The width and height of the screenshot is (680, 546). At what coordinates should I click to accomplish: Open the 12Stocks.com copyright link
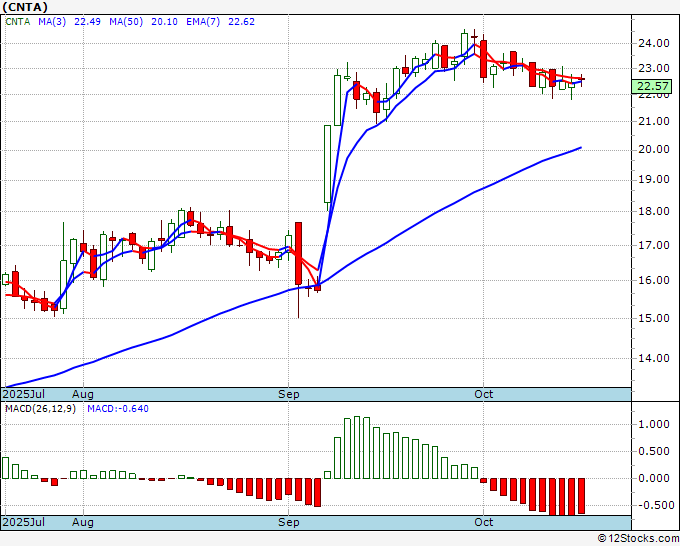[638, 539]
